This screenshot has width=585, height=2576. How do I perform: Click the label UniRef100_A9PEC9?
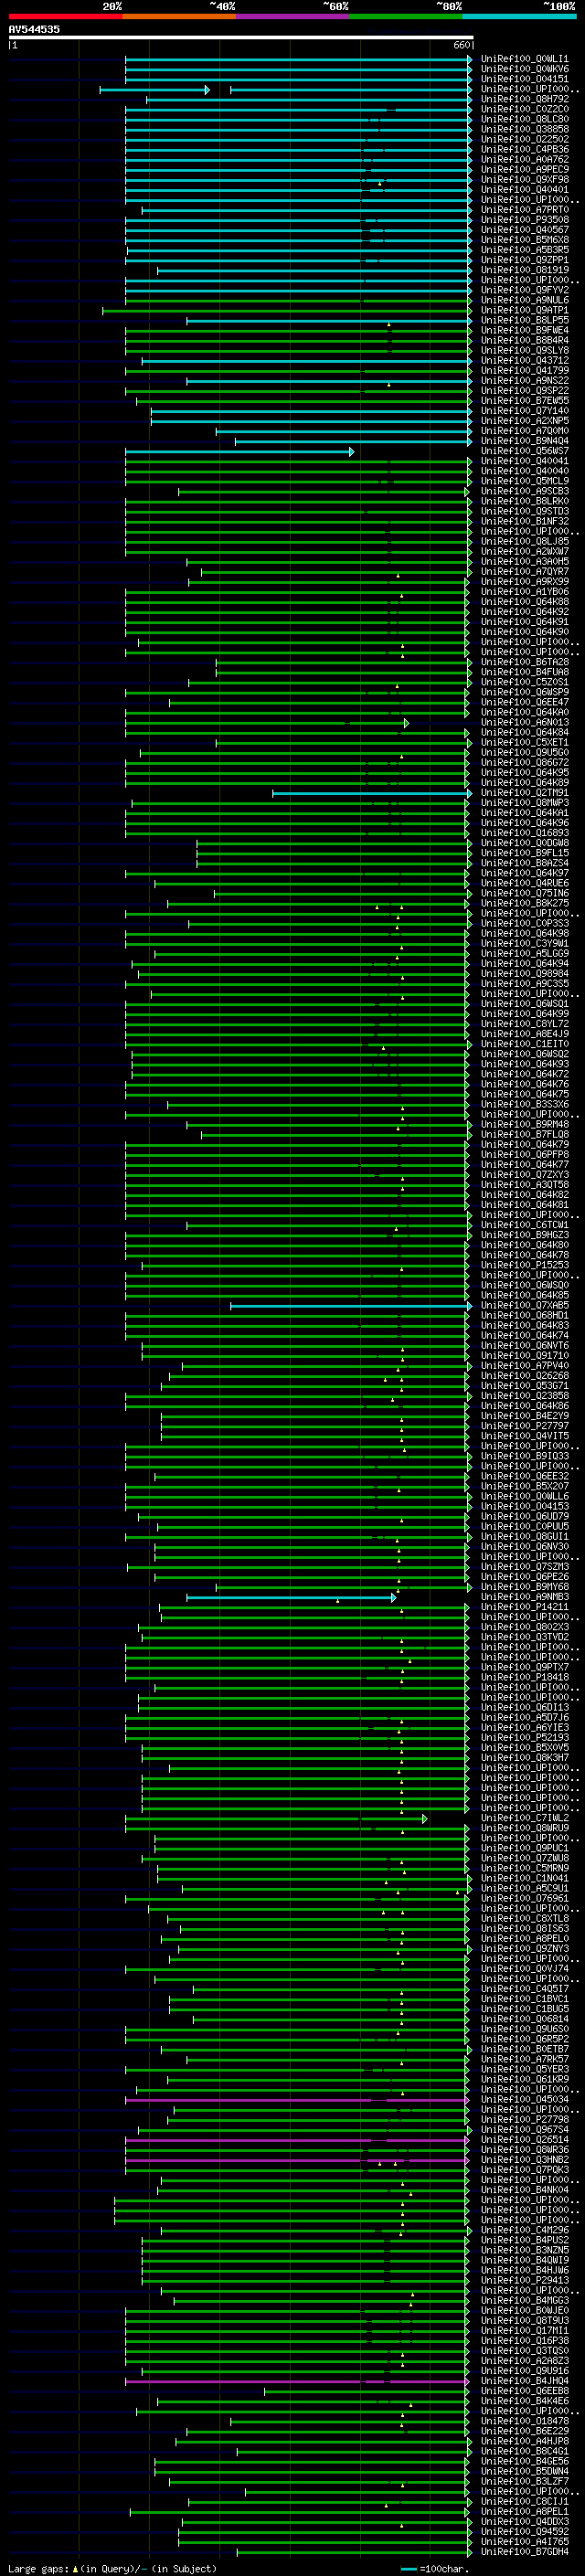(524, 169)
